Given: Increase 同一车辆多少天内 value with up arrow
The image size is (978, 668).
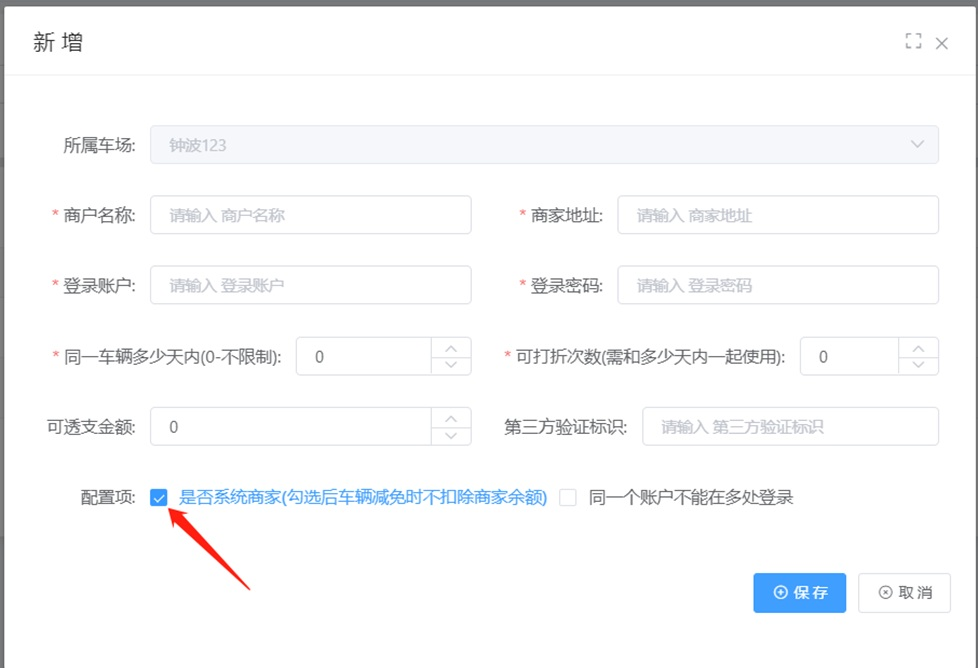Looking at the screenshot, I should coord(451,347).
